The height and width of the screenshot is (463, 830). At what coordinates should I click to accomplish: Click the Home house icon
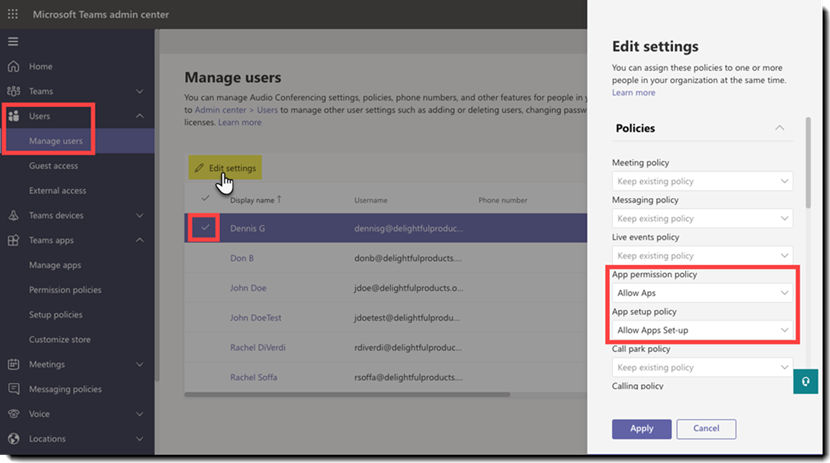14,66
